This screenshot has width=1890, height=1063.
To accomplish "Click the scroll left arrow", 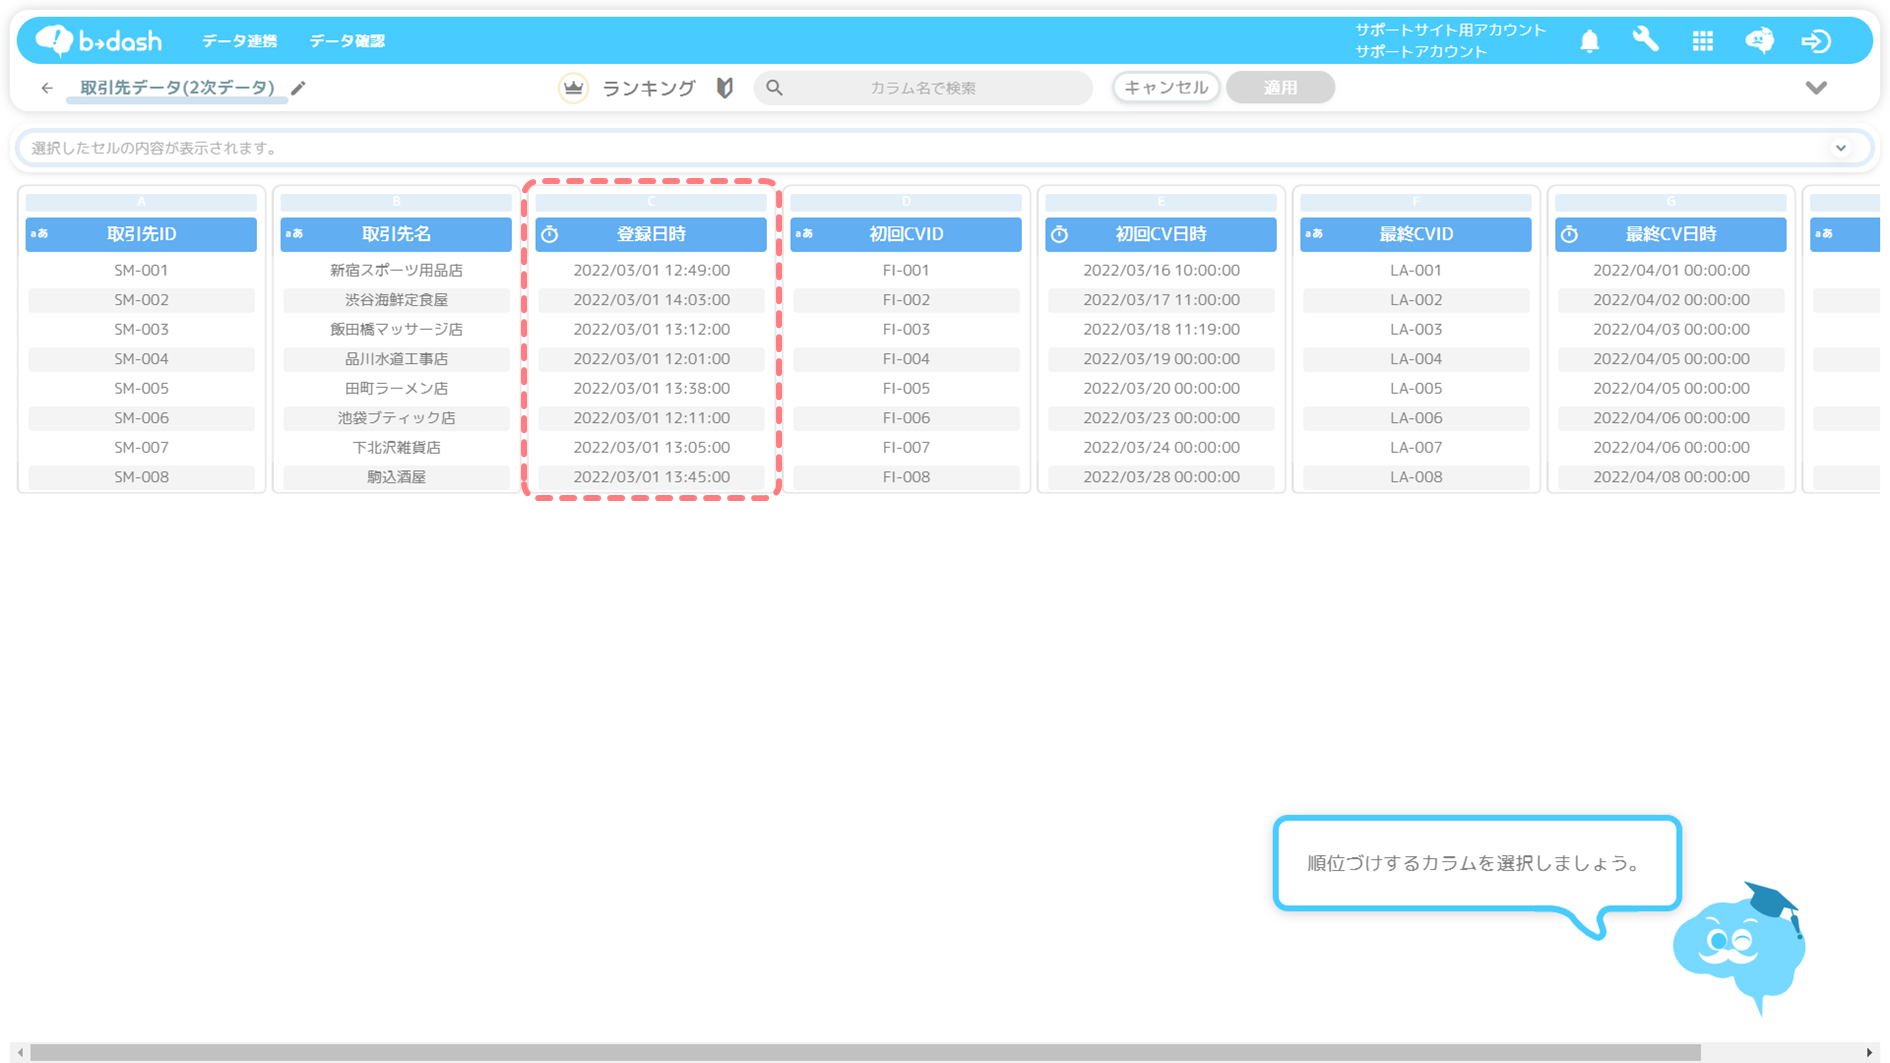I will (20, 1052).
